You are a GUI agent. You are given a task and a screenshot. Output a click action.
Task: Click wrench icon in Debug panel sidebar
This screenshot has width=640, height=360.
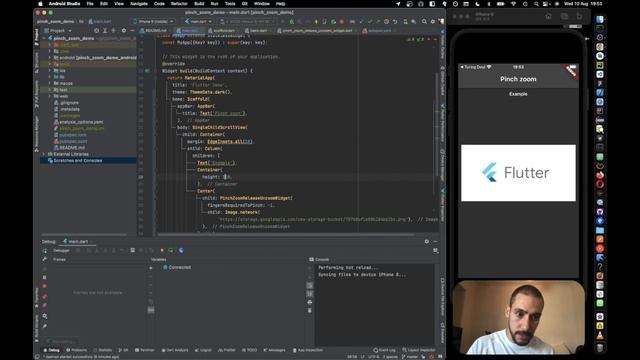(44, 260)
